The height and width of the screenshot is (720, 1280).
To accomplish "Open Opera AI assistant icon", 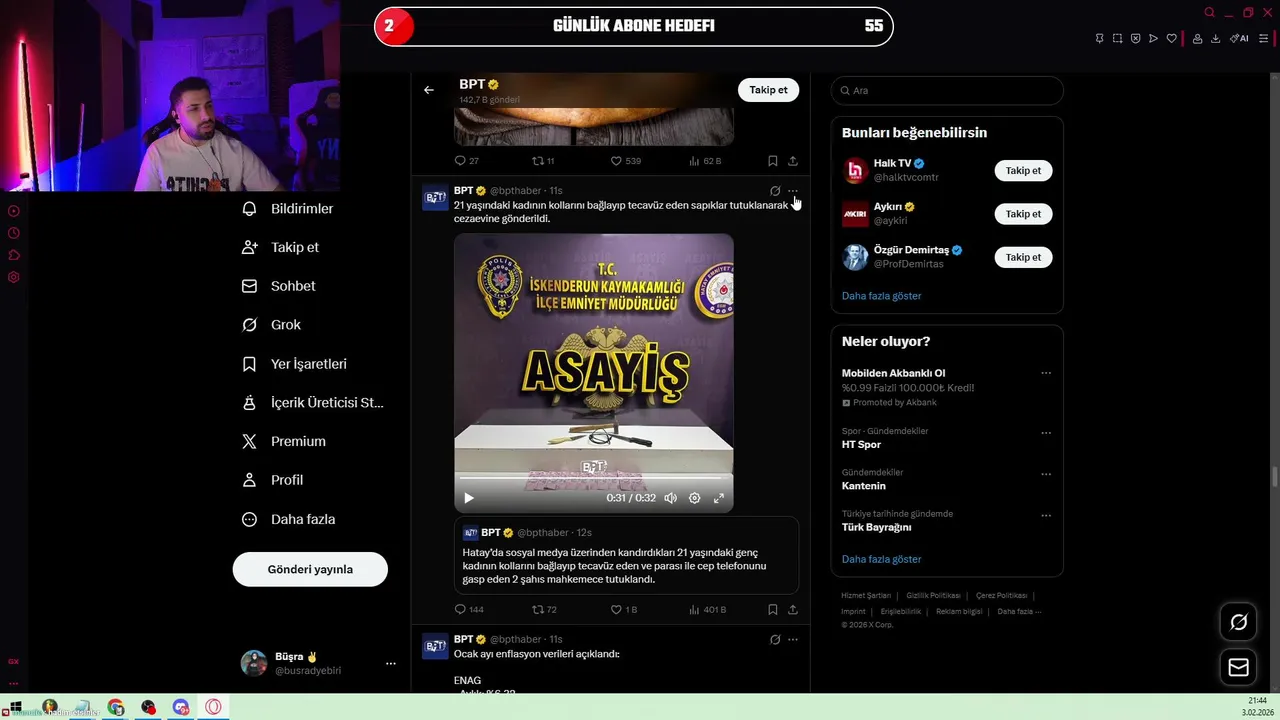I will tap(1239, 38).
